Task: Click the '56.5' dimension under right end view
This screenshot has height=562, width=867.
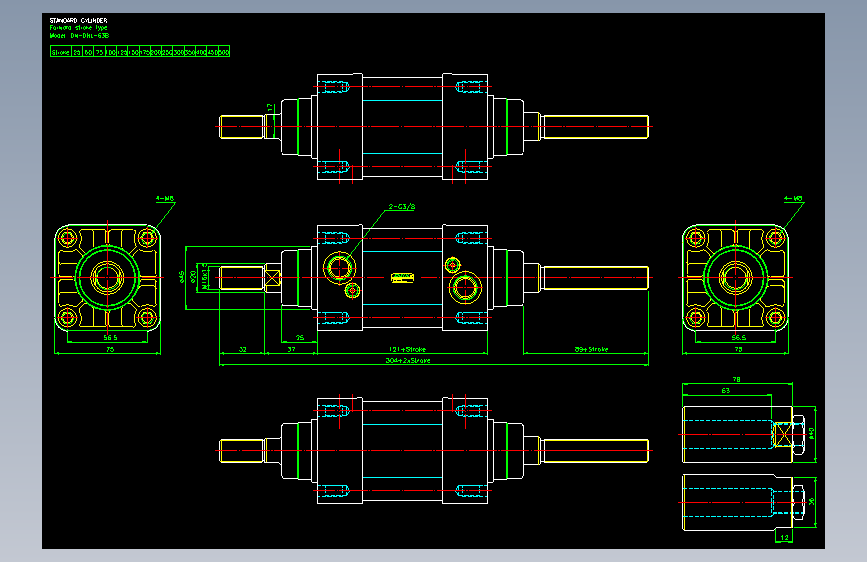Action: (x=739, y=337)
